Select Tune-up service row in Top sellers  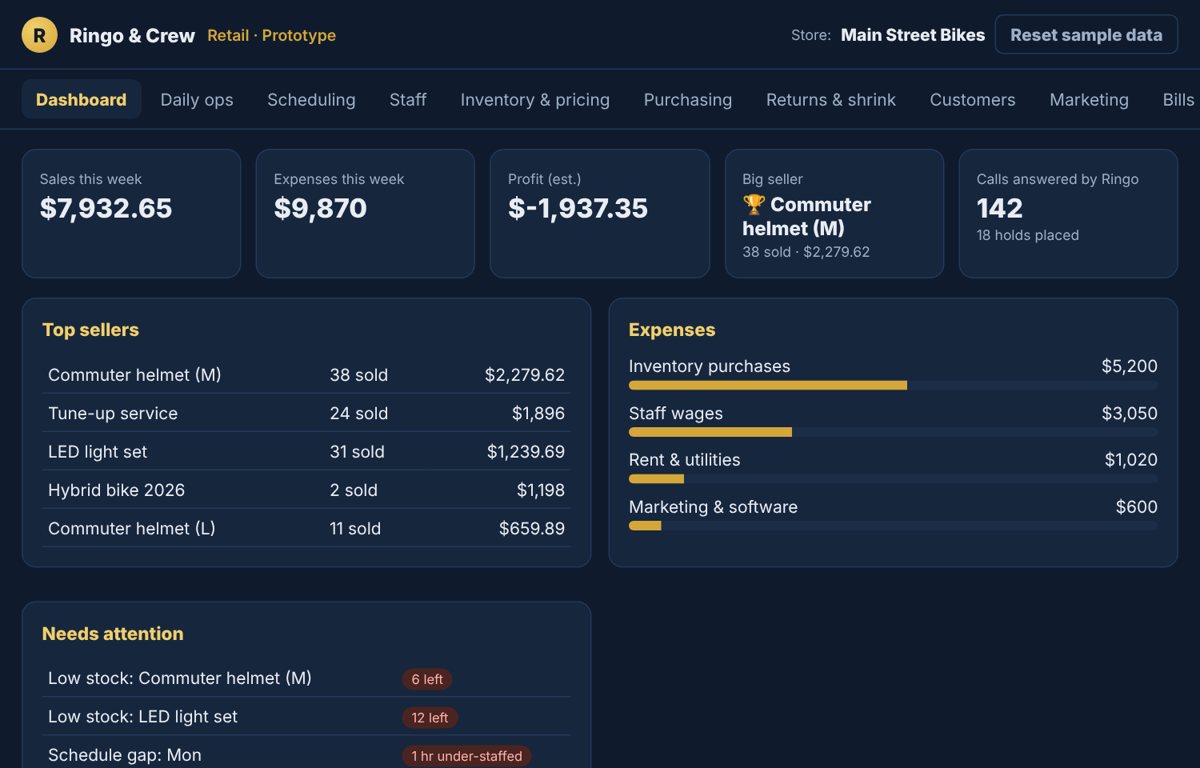(x=306, y=413)
